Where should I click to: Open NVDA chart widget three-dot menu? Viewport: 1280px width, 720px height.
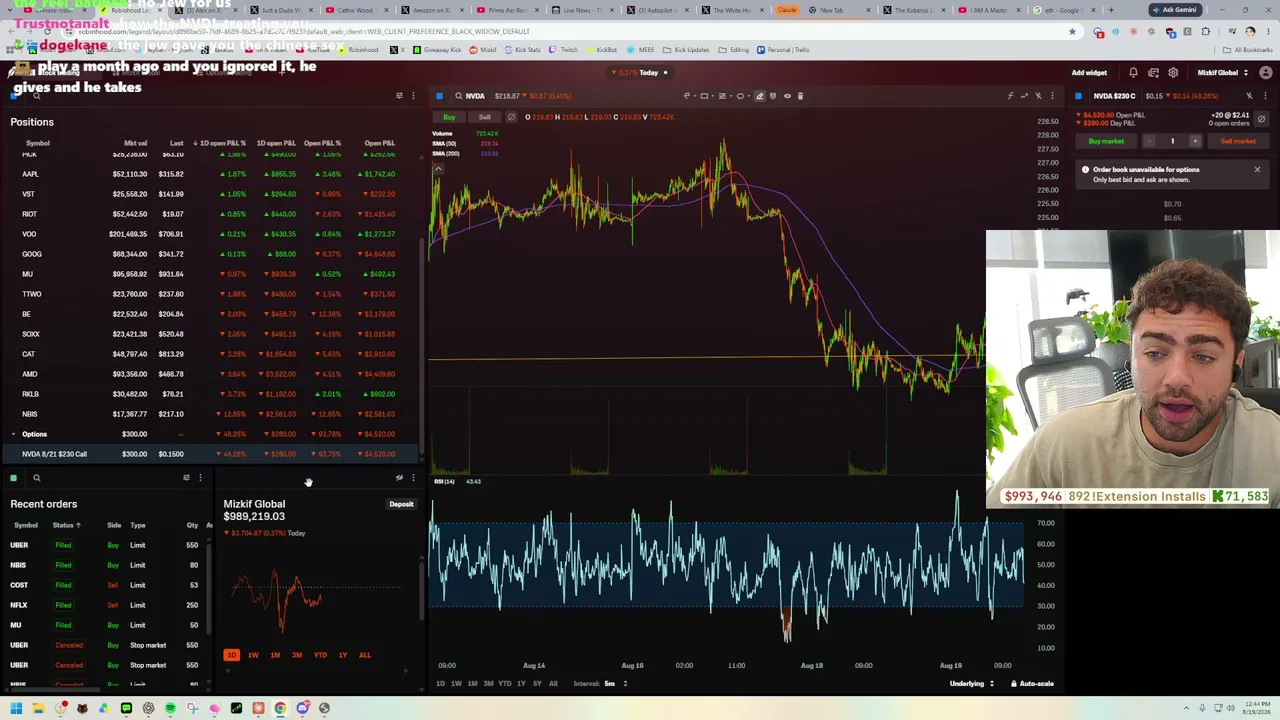tap(1052, 96)
